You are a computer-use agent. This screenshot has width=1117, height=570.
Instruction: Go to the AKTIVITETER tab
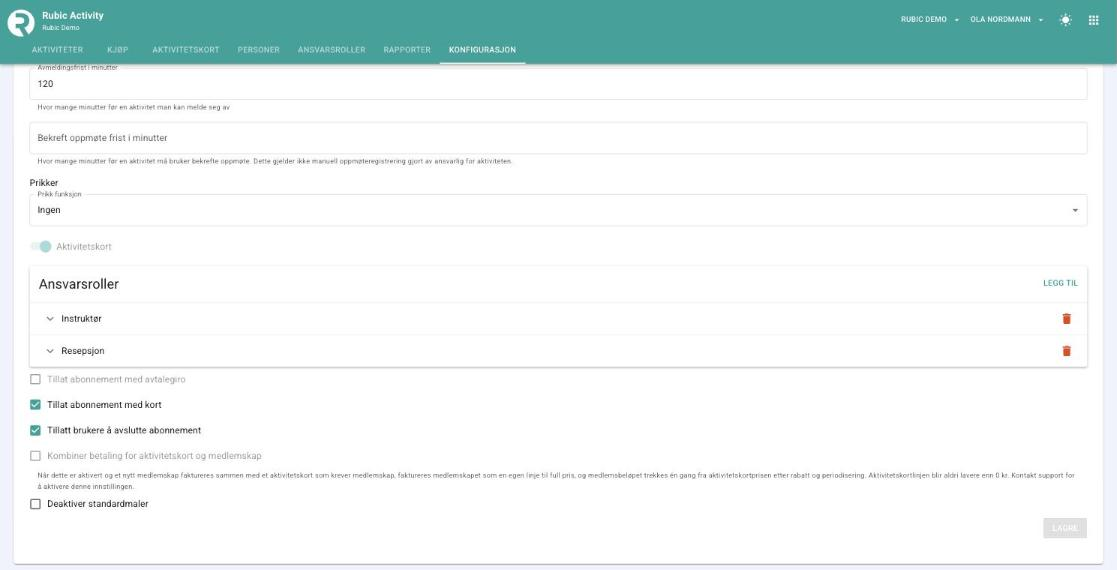[x=58, y=50]
